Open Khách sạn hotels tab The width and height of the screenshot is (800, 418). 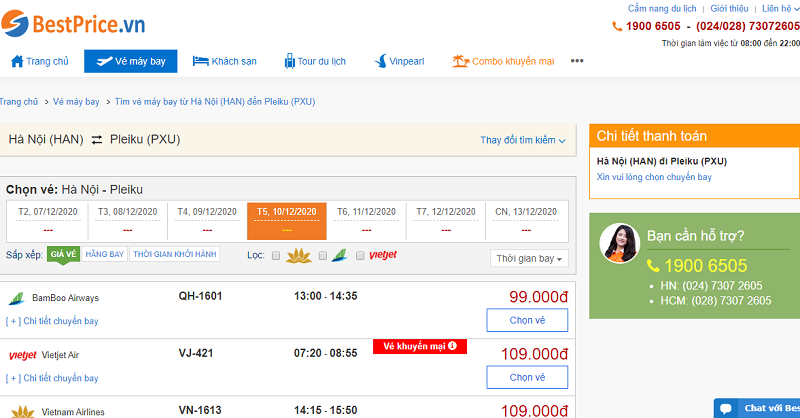(224, 61)
